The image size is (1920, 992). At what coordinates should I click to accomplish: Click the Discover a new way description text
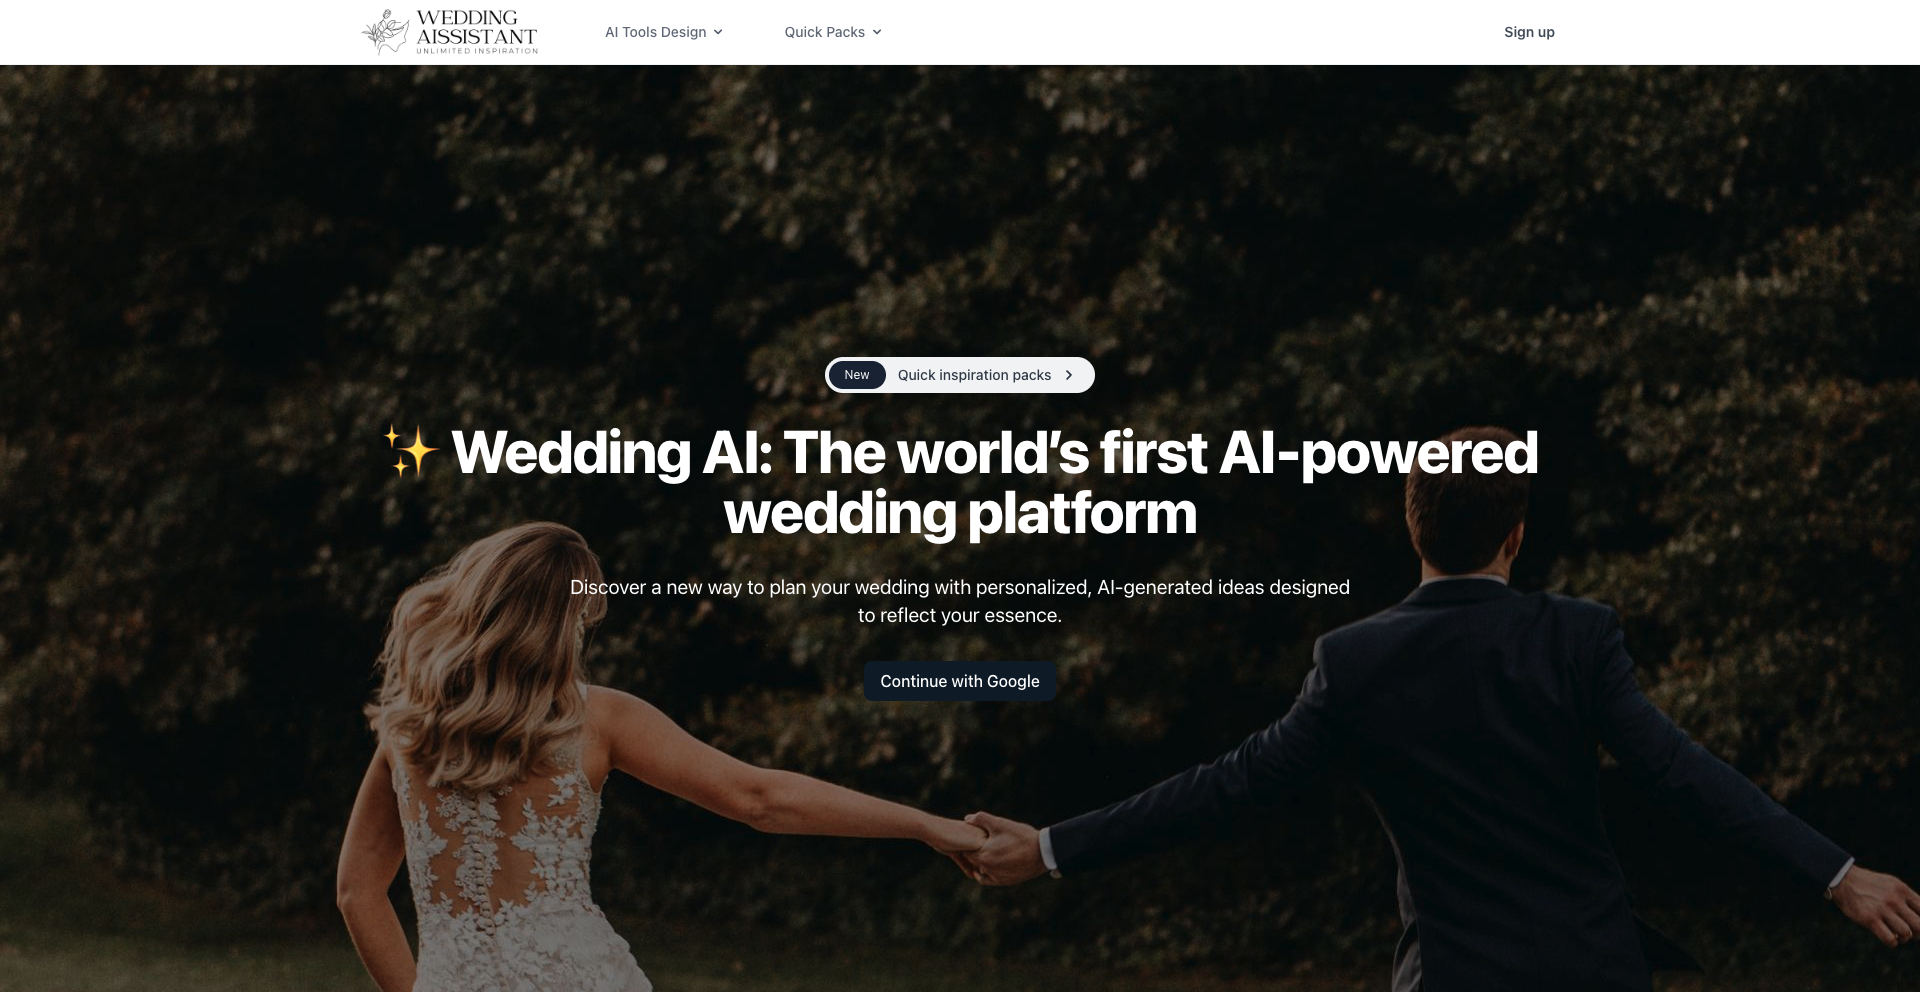click(960, 601)
